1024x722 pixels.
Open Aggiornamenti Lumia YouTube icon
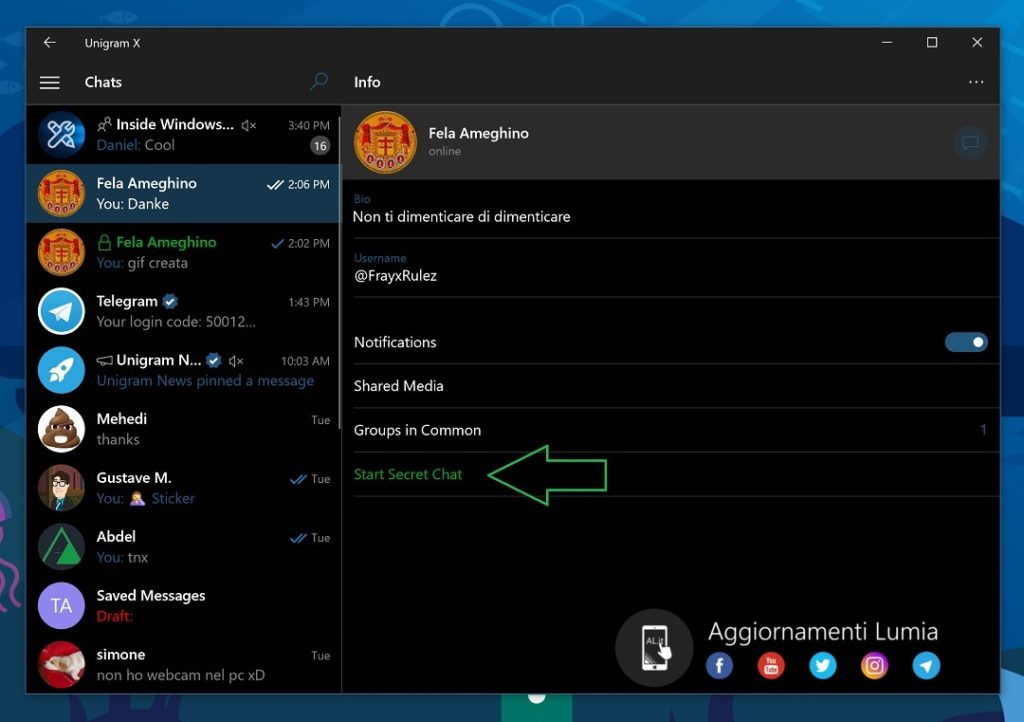coord(771,666)
